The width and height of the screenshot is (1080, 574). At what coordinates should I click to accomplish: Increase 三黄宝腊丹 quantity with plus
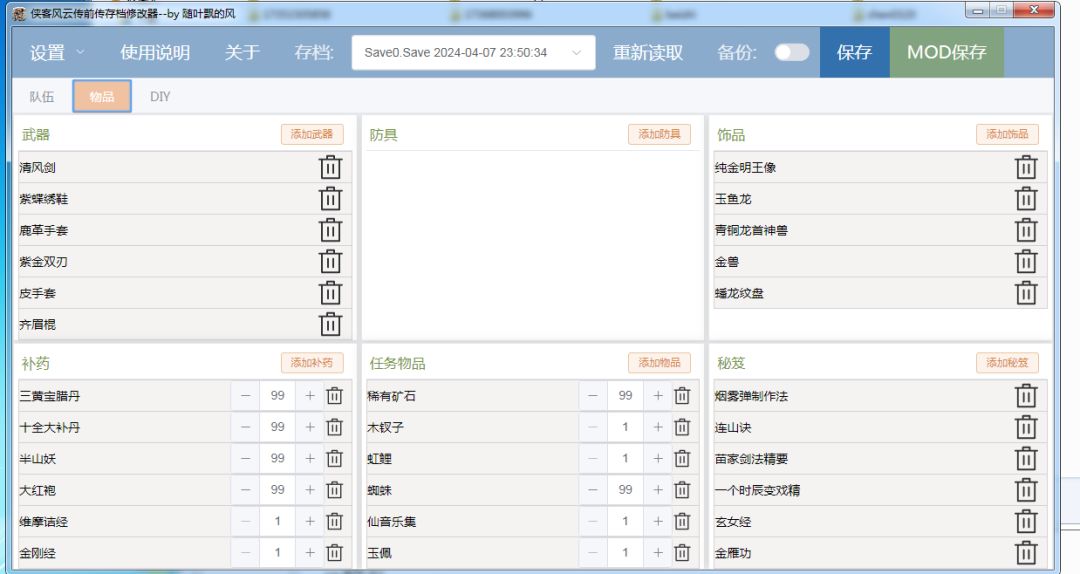pyautogui.click(x=310, y=396)
